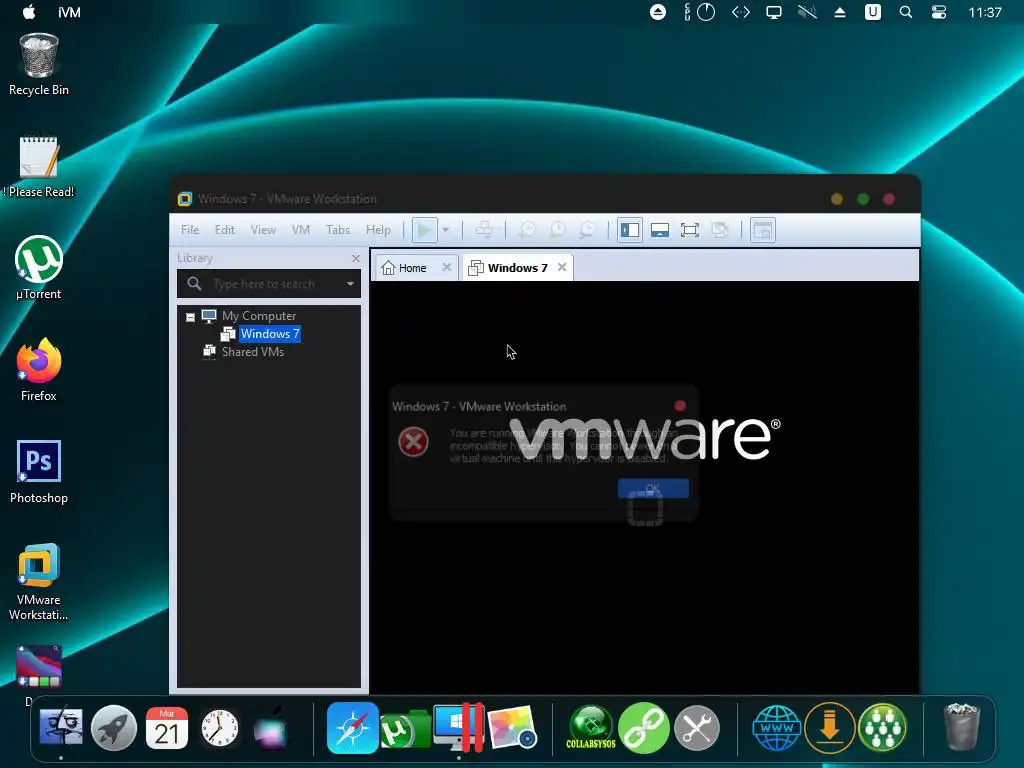Screen dimensions: 1024x768
Task: Click OK in the error dialog
Action: coord(653,488)
